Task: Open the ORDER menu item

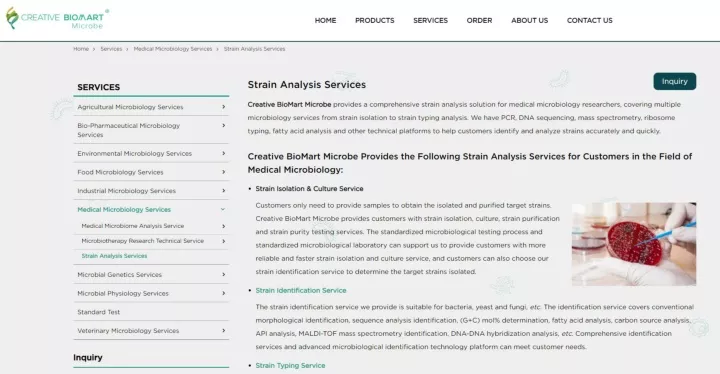Action: [479, 21]
